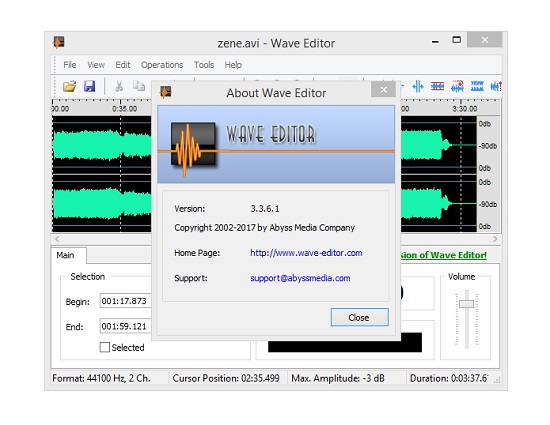Click the Wave Editor logo banner in About dialog
Viewport: 550px width, 425px height.
pos(276,144)
